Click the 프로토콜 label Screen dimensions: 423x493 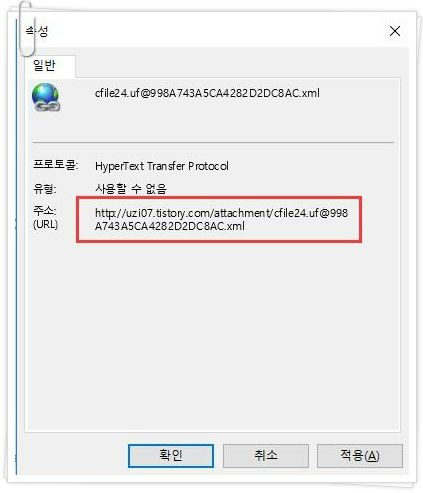[56, 165]
